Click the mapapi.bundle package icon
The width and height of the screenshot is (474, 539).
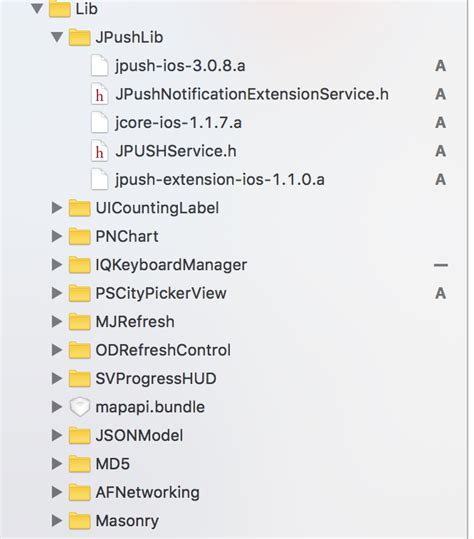[x=79, y=407]
